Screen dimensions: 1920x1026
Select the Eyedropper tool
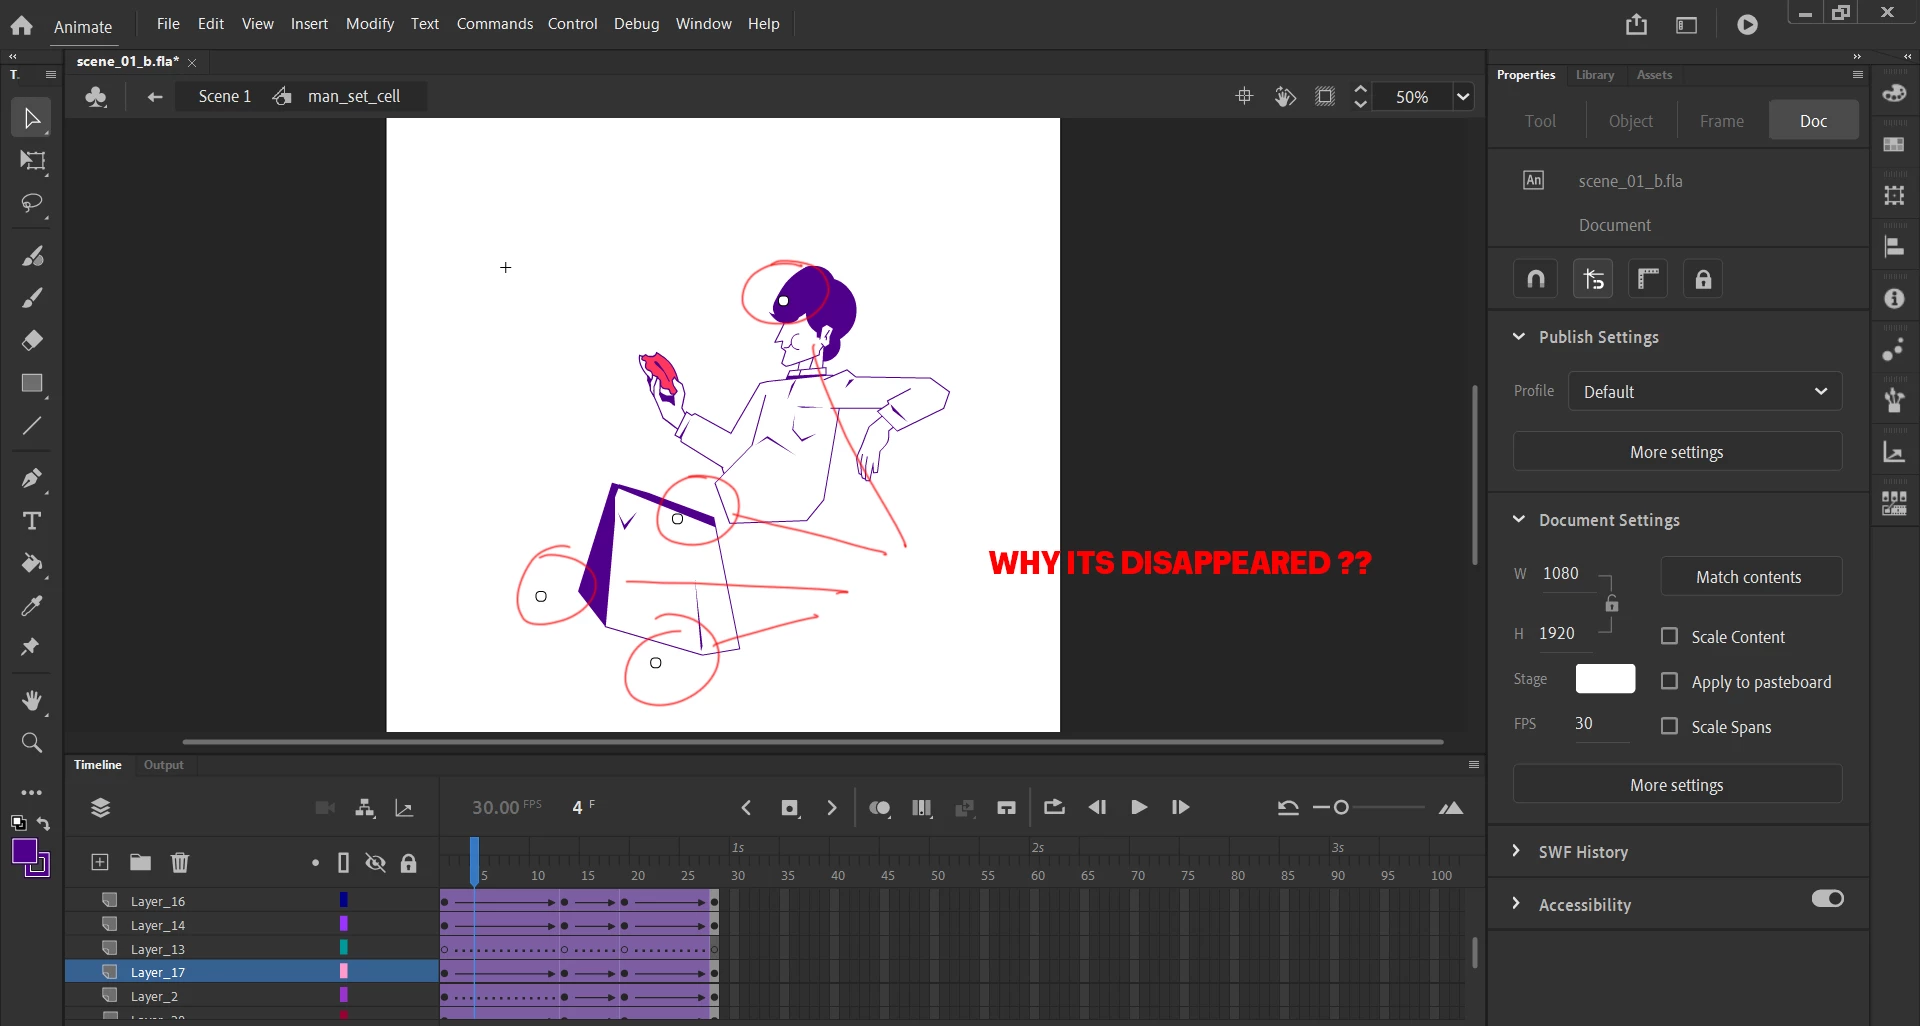[32, 605]
